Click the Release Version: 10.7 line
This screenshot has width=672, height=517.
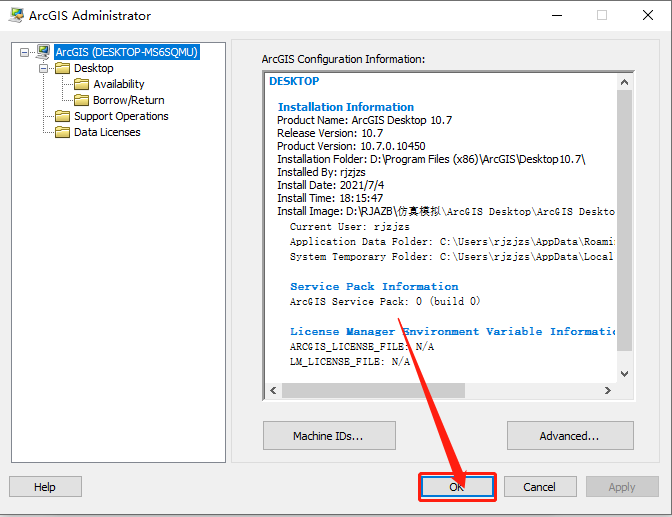pyautogui.click(x=330, y=133)
